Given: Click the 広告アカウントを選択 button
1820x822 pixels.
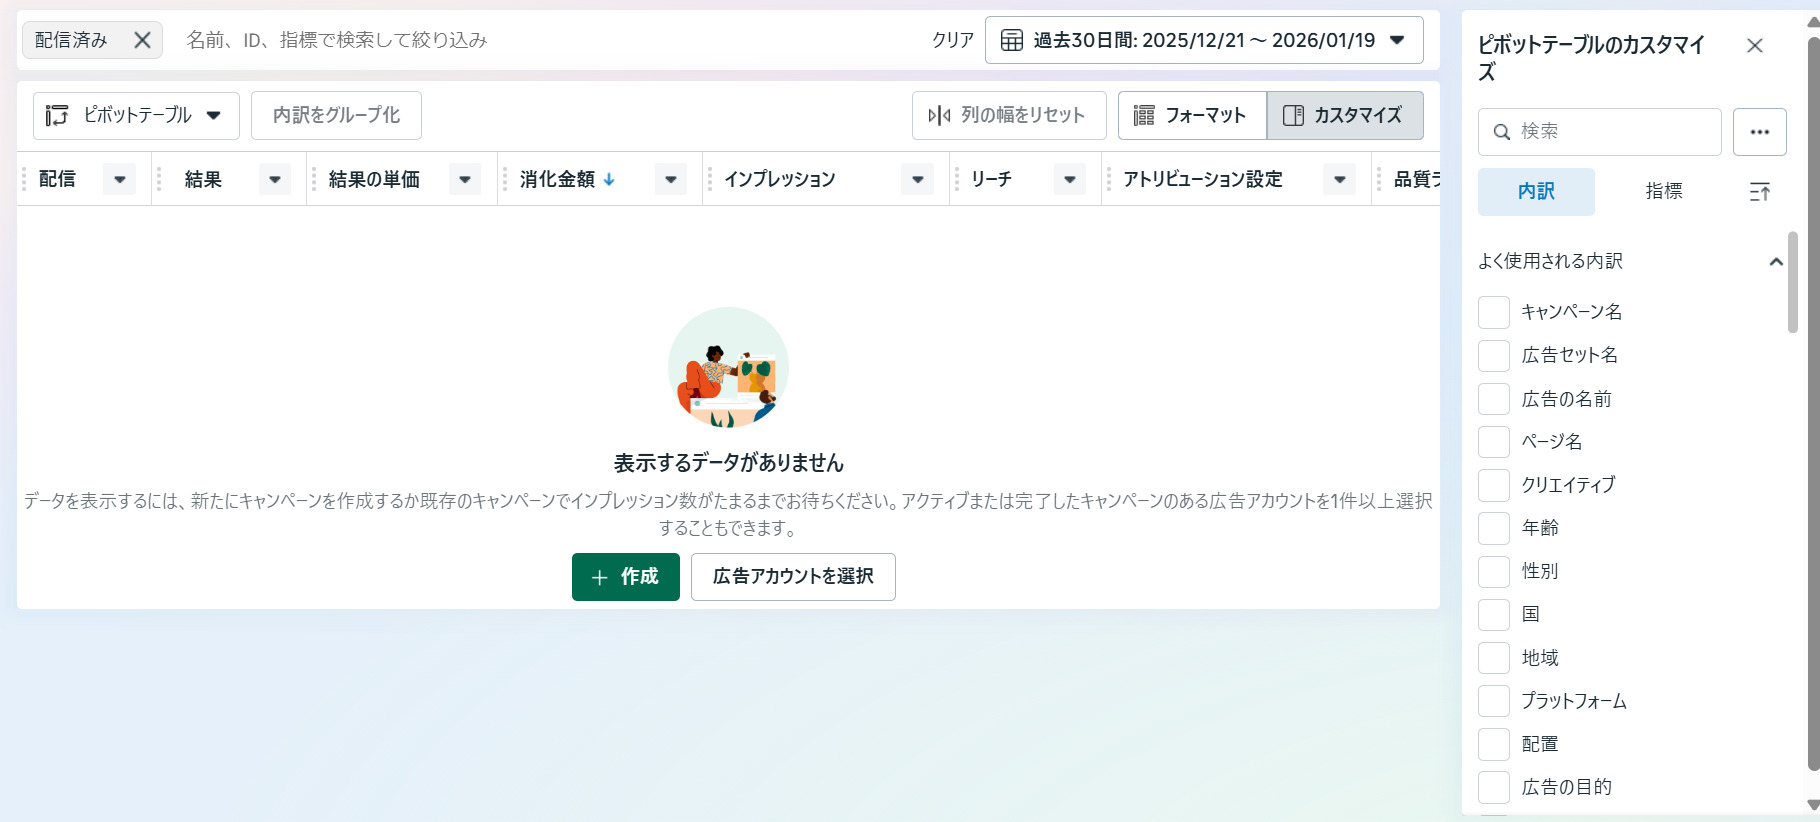Looking at the screenshot, I should pyautogui.click(x=792, y=577).
